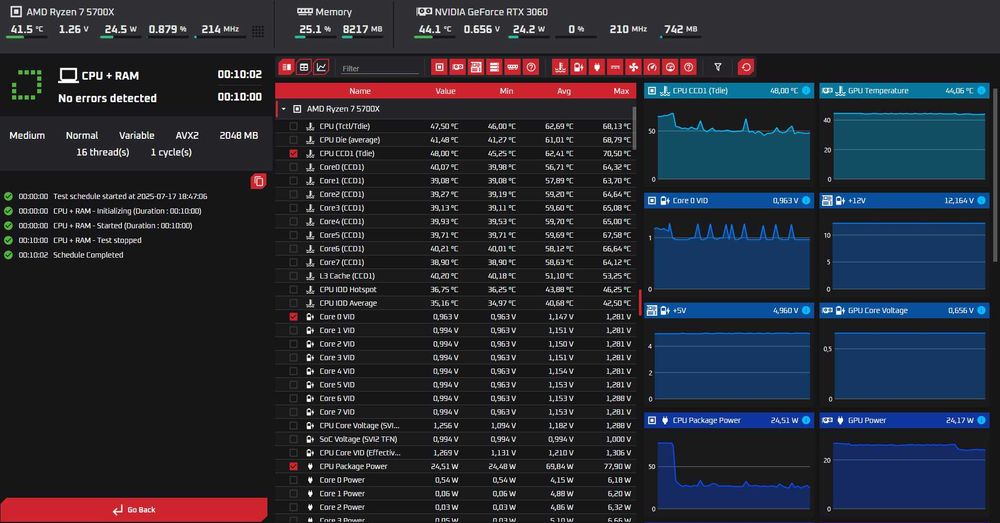Viewport: 1000px width, 523px height.
Task: Click the 2048 MB memory setting label
Action: (x=239, y=135)
